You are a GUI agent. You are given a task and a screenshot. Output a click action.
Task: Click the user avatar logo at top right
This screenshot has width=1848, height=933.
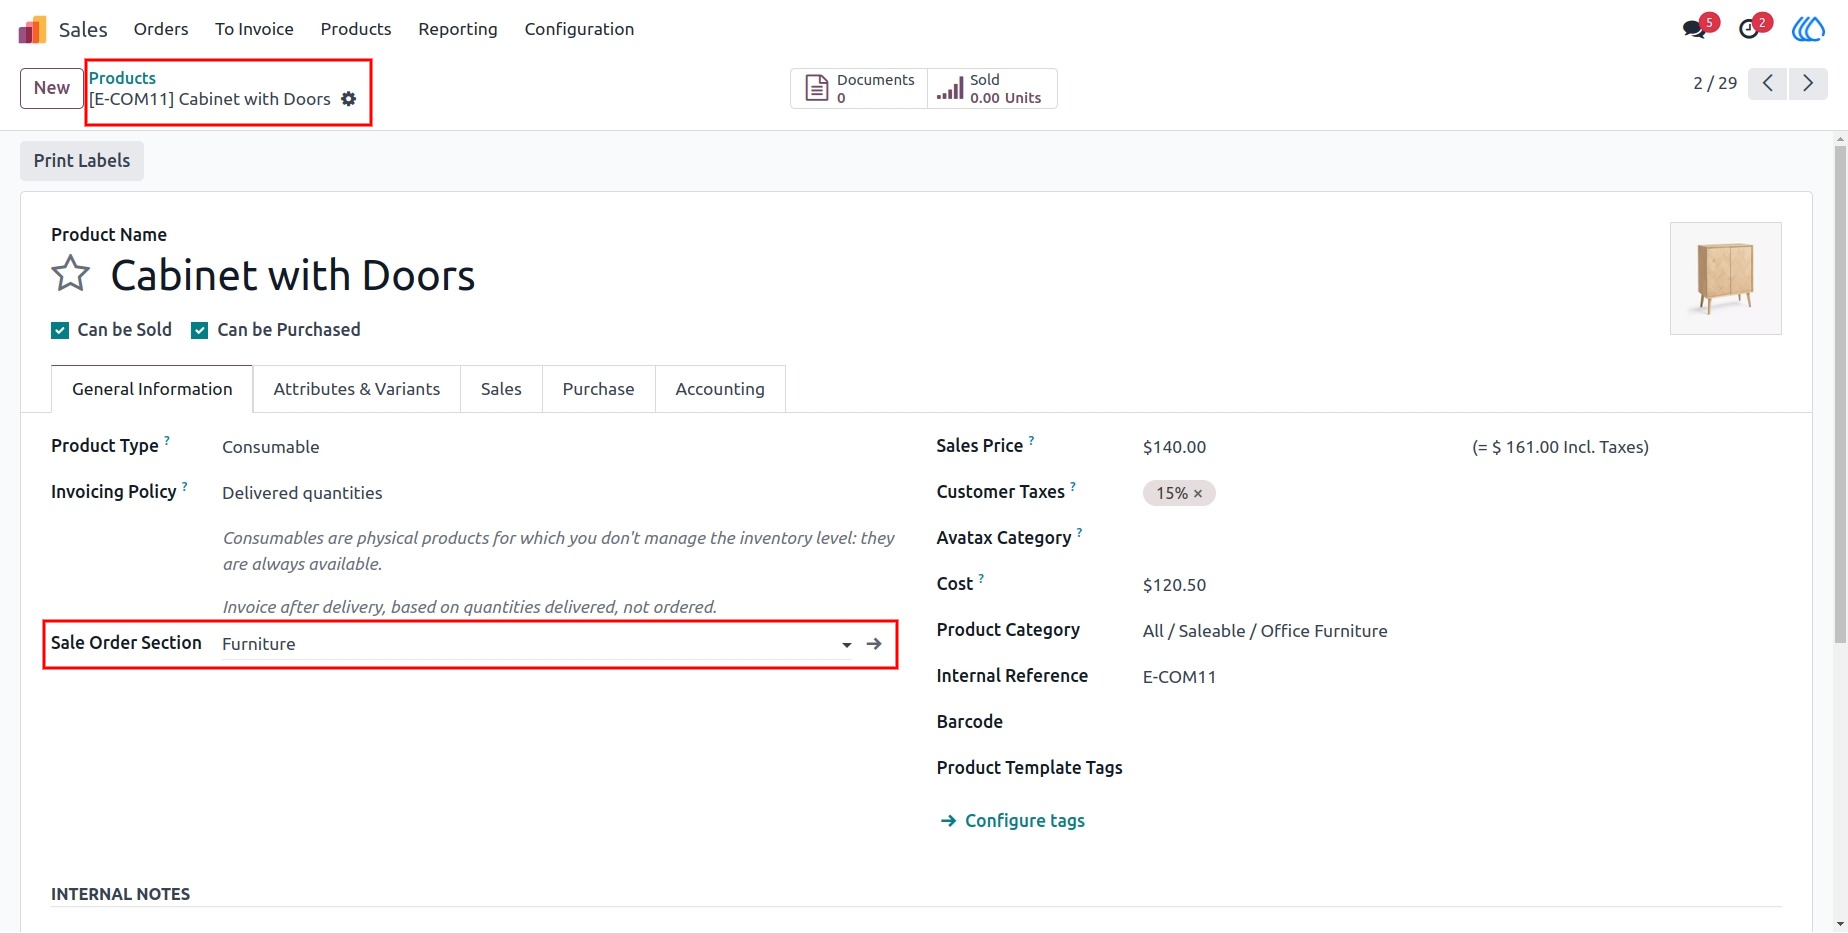pyautogui.click(x=1808, y=29)
